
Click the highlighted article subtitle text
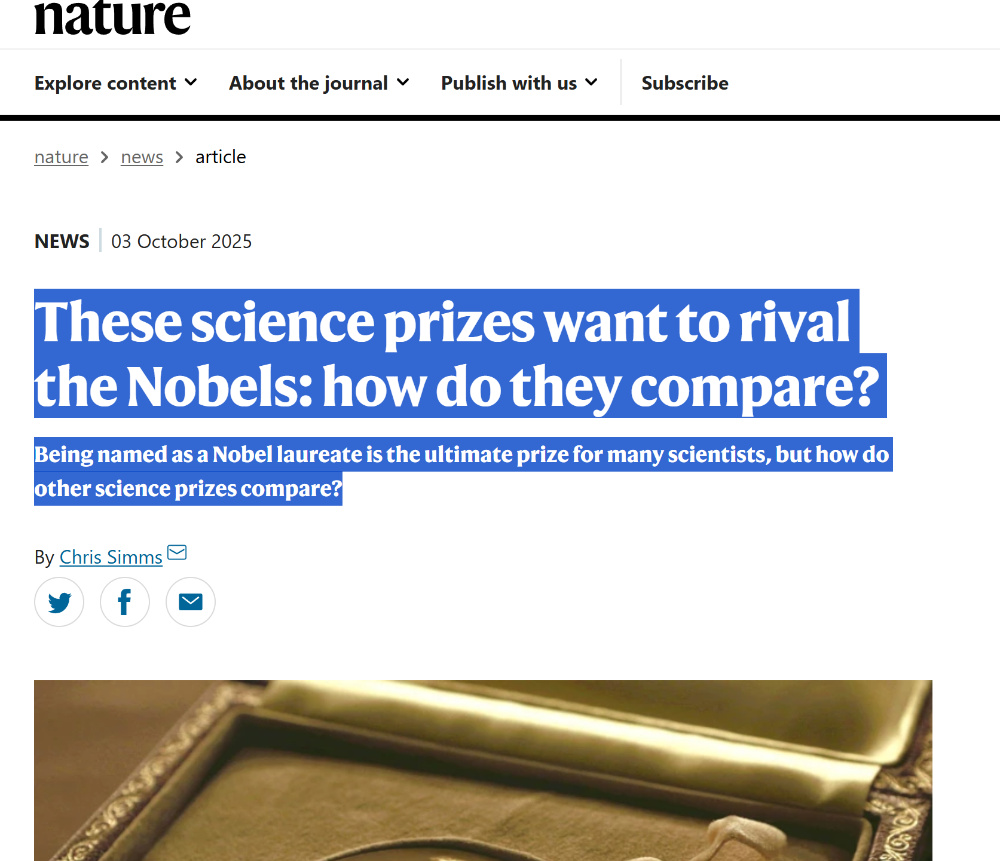pyautogui.click(x=460, y=472)
